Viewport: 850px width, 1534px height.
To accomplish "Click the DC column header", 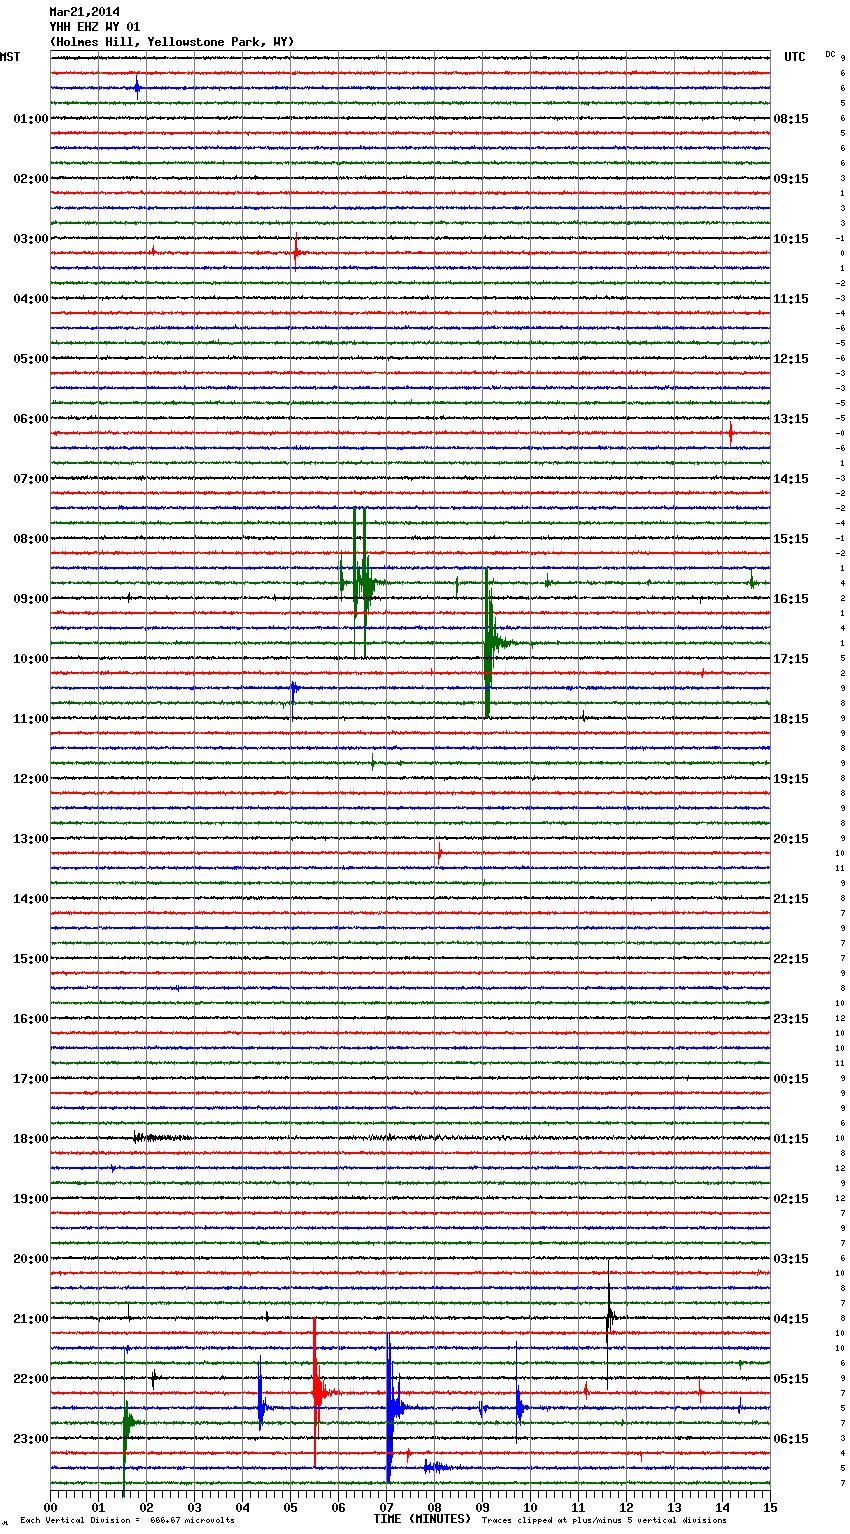I will (830, 54).
